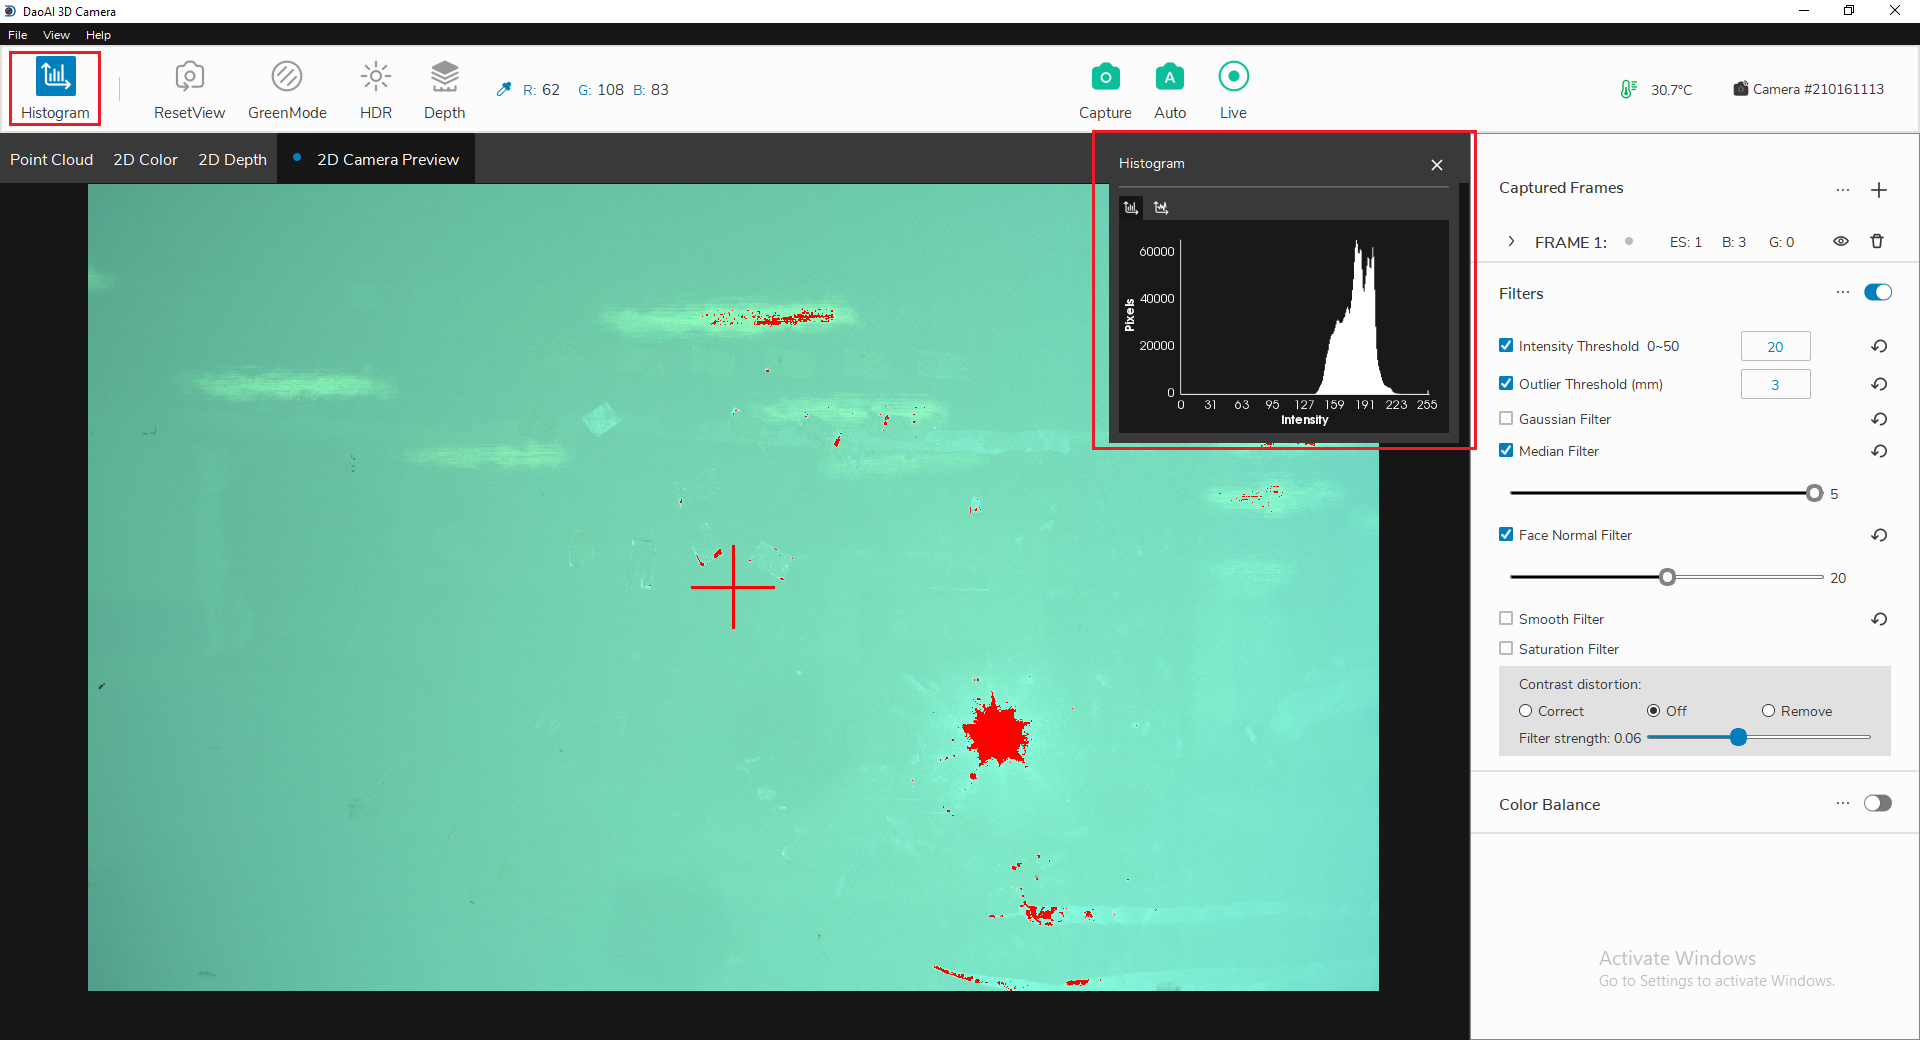
Task: Click the Filter strength slider handle
Action: 1738,738
